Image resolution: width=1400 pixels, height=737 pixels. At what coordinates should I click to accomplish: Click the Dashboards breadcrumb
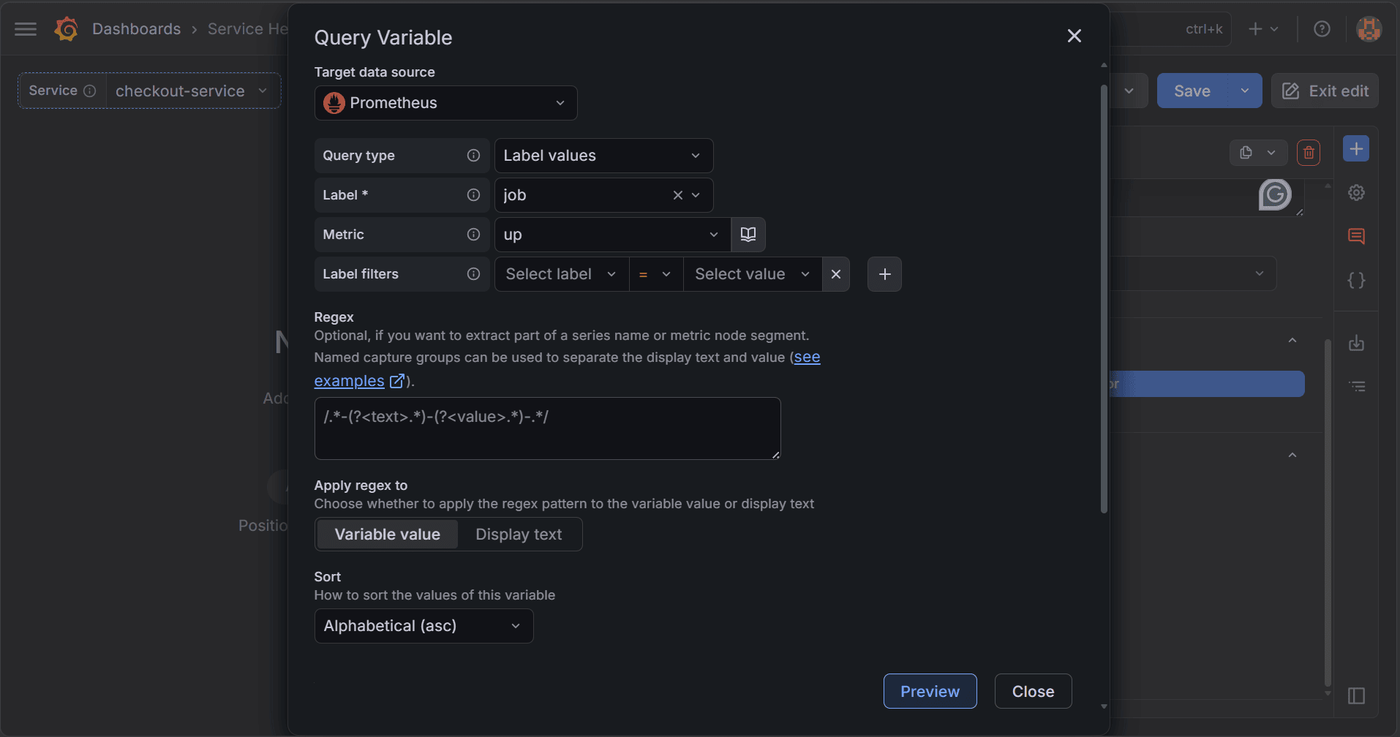click(136, 29)
